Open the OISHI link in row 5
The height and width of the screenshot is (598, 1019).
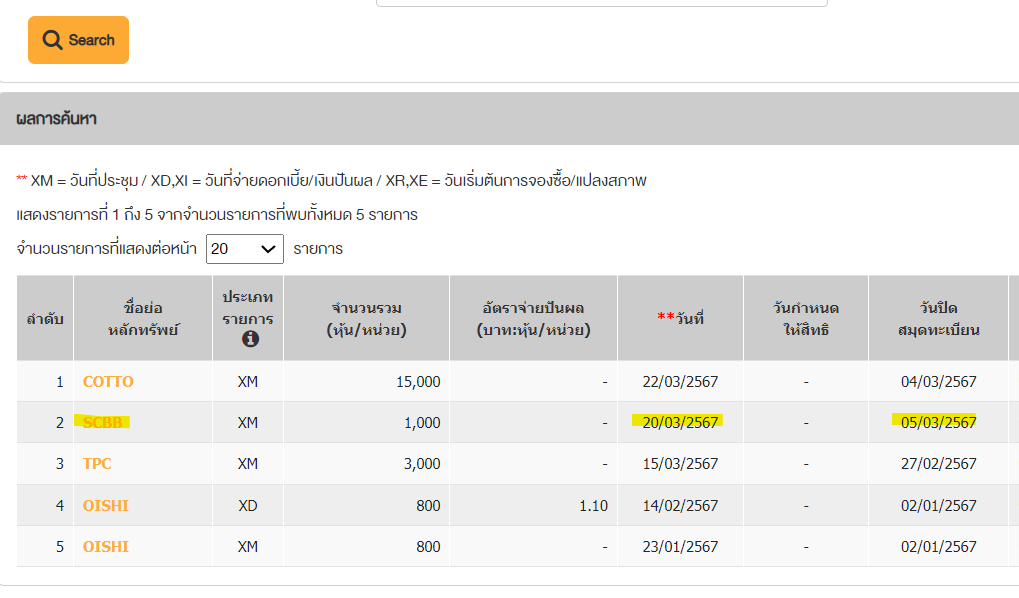105,547
